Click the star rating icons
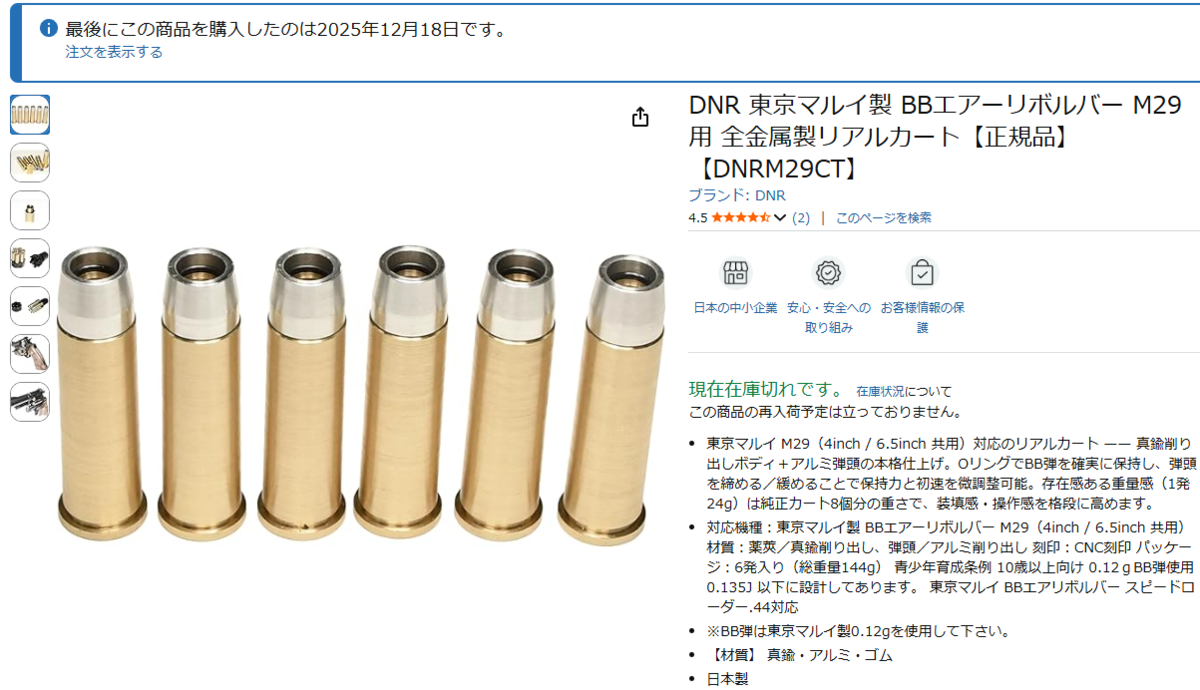The height and width of the screenshot is (690, 1200). (x=740, y=217)
